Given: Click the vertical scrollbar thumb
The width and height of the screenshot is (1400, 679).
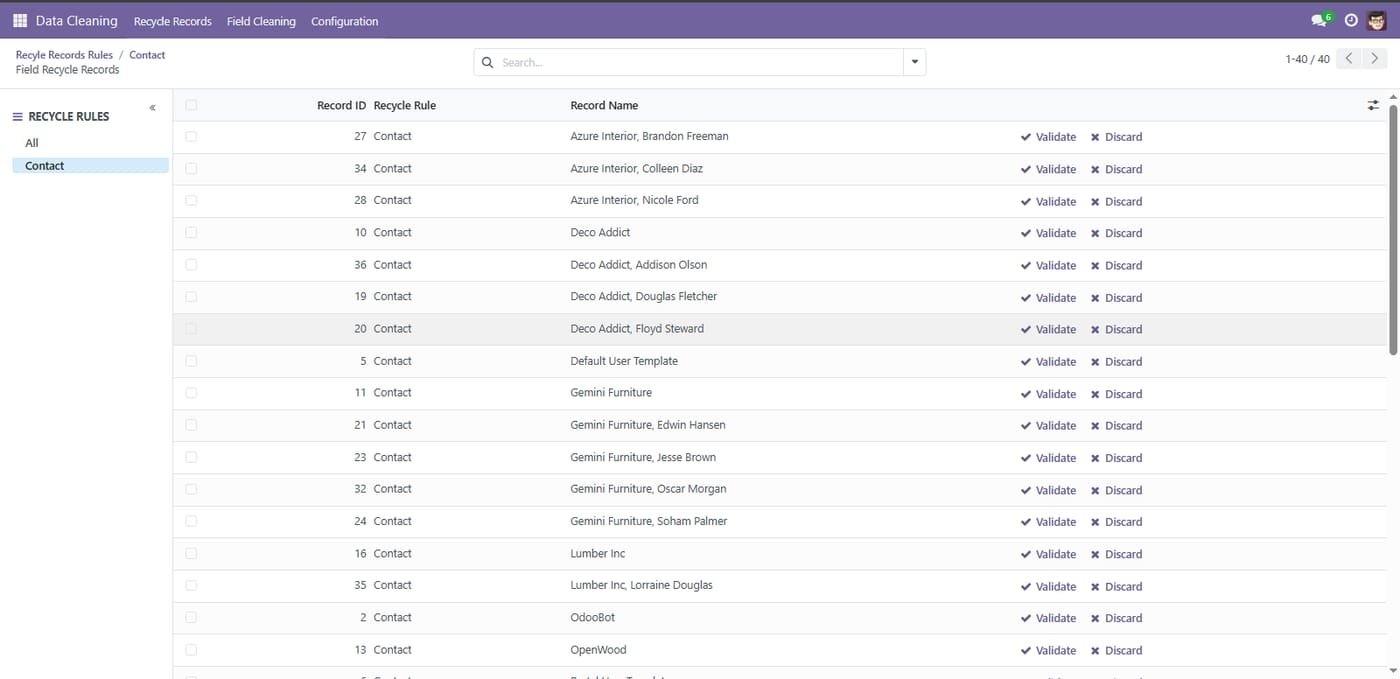Looking at the screenshot, I should [1393, 228].
